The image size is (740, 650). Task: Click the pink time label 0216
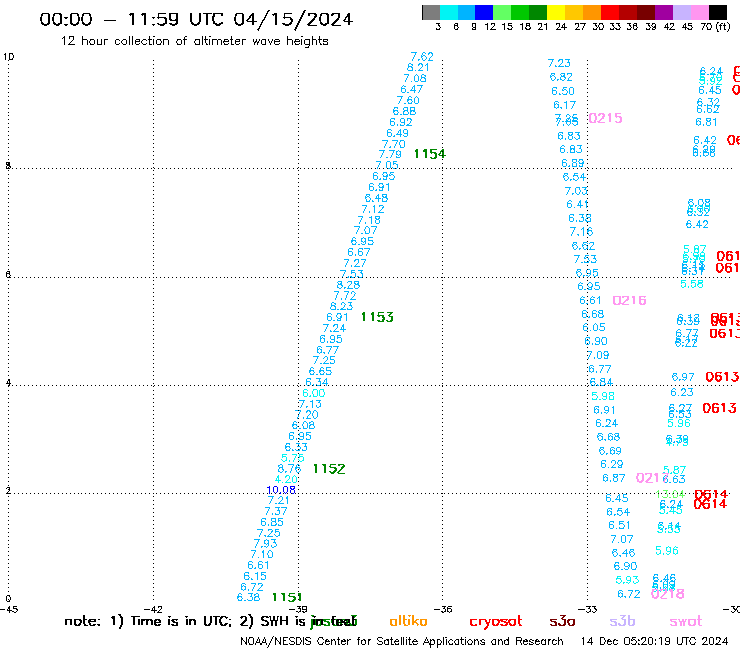(629, 300)
